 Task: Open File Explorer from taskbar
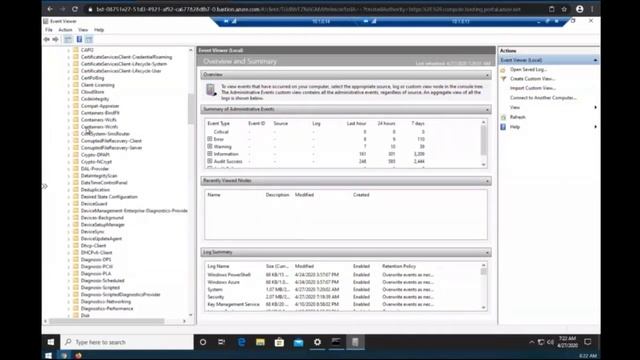(260, 342)
